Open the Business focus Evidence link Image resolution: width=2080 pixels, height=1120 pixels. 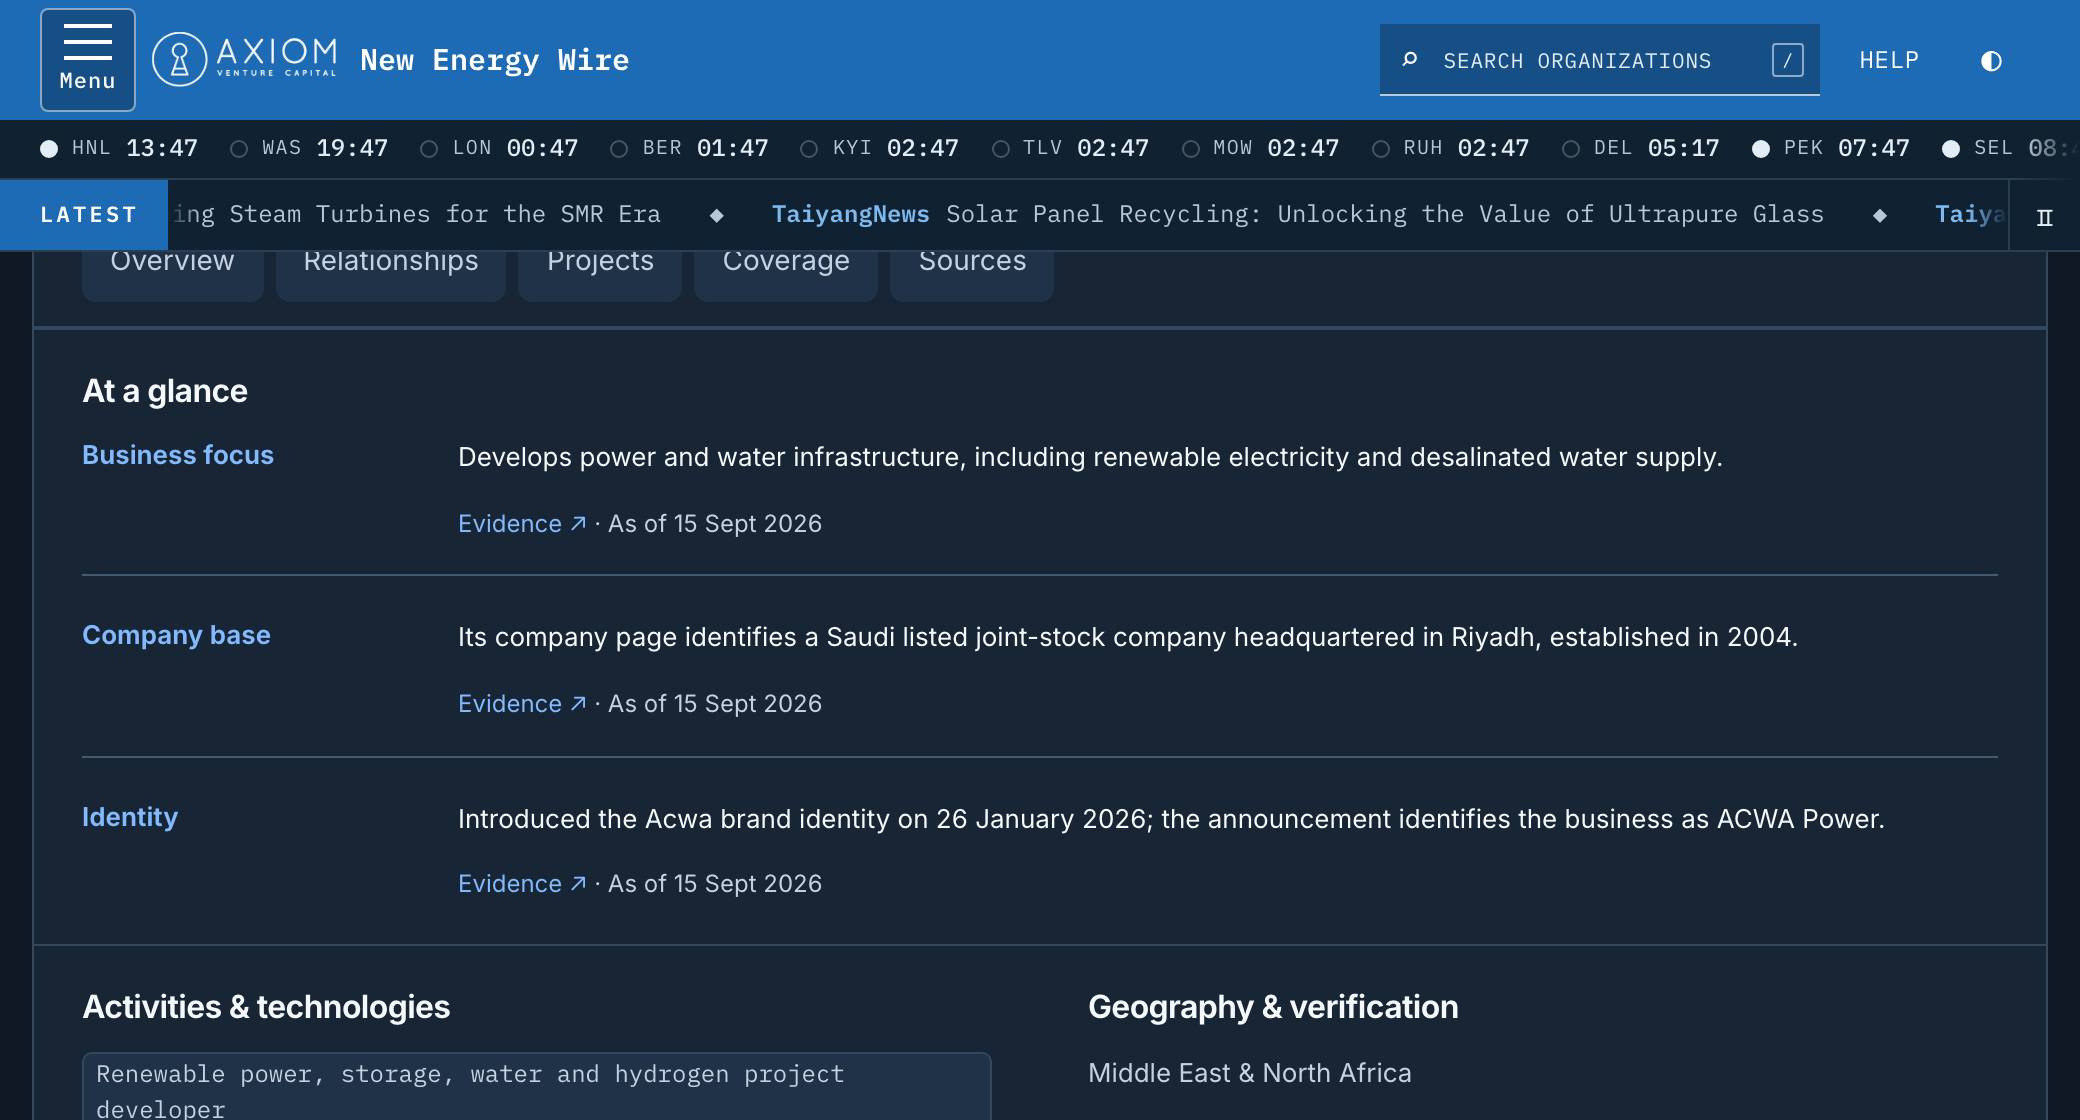(522, 524)
